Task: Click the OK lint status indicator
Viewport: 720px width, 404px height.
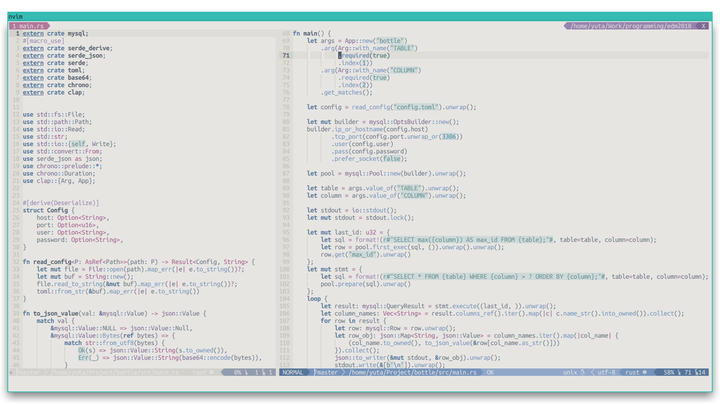Action: [x=491, y=372]
